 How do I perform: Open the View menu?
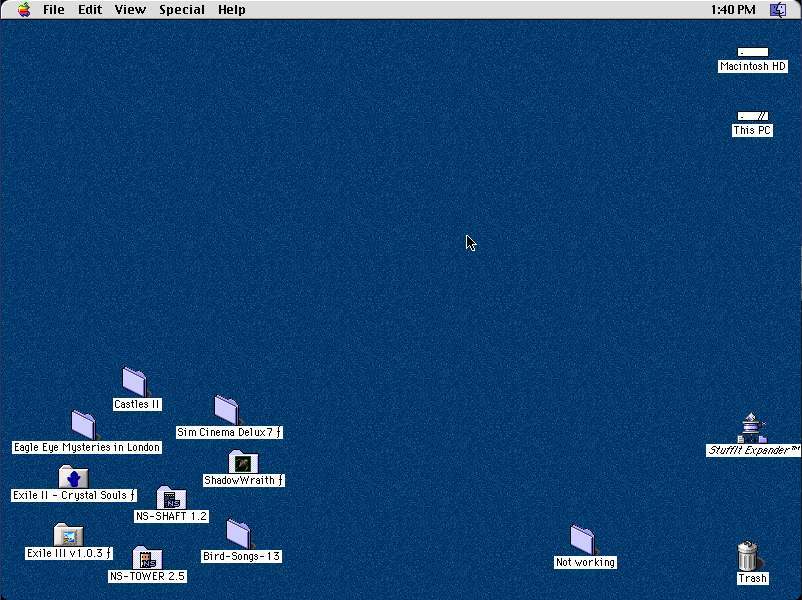(x=130, y=10)
